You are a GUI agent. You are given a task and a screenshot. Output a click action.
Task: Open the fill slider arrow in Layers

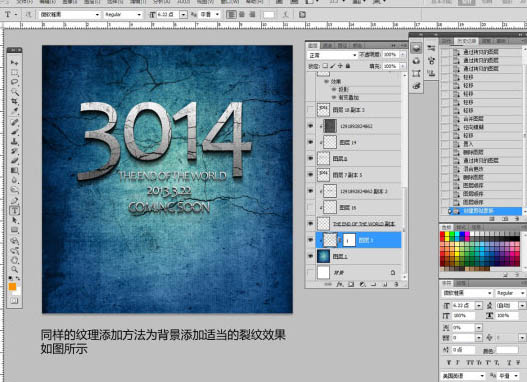point(403,66)
